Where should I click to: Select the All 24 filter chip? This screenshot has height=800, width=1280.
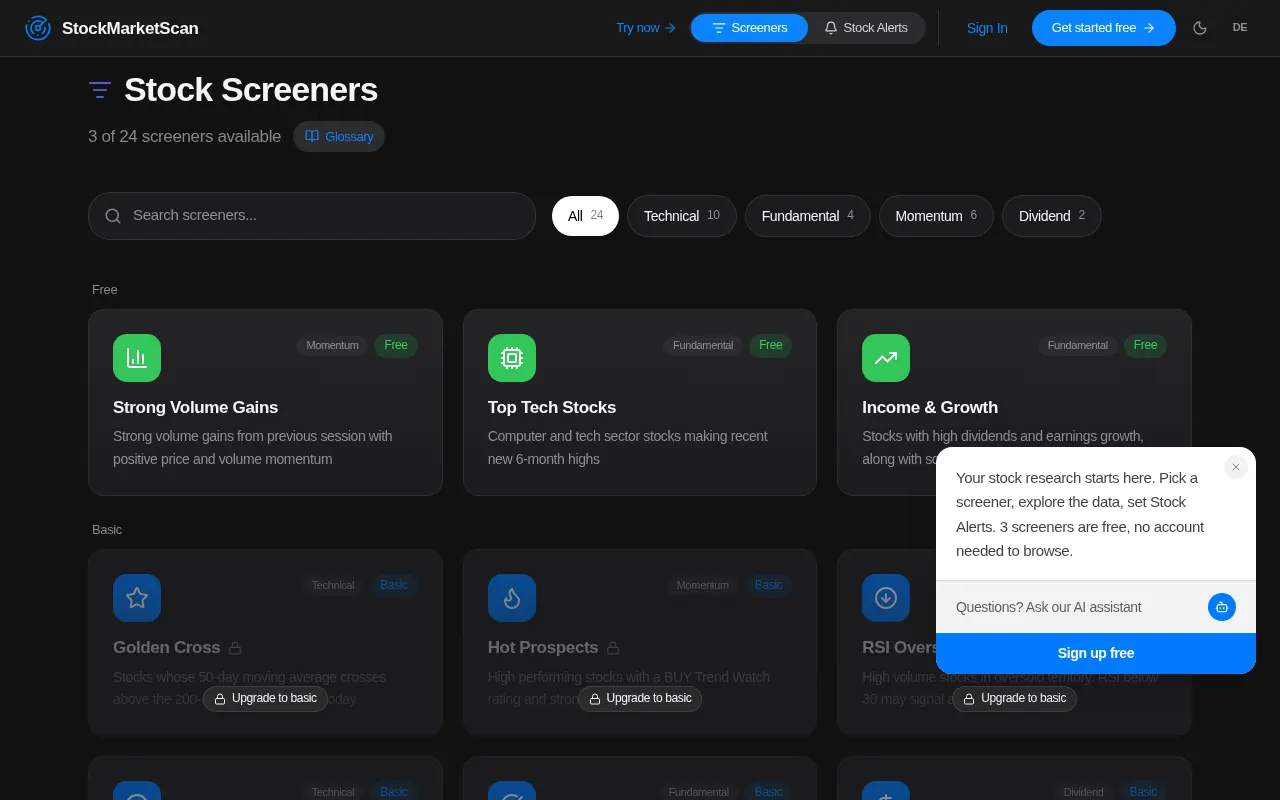(585, 216)
